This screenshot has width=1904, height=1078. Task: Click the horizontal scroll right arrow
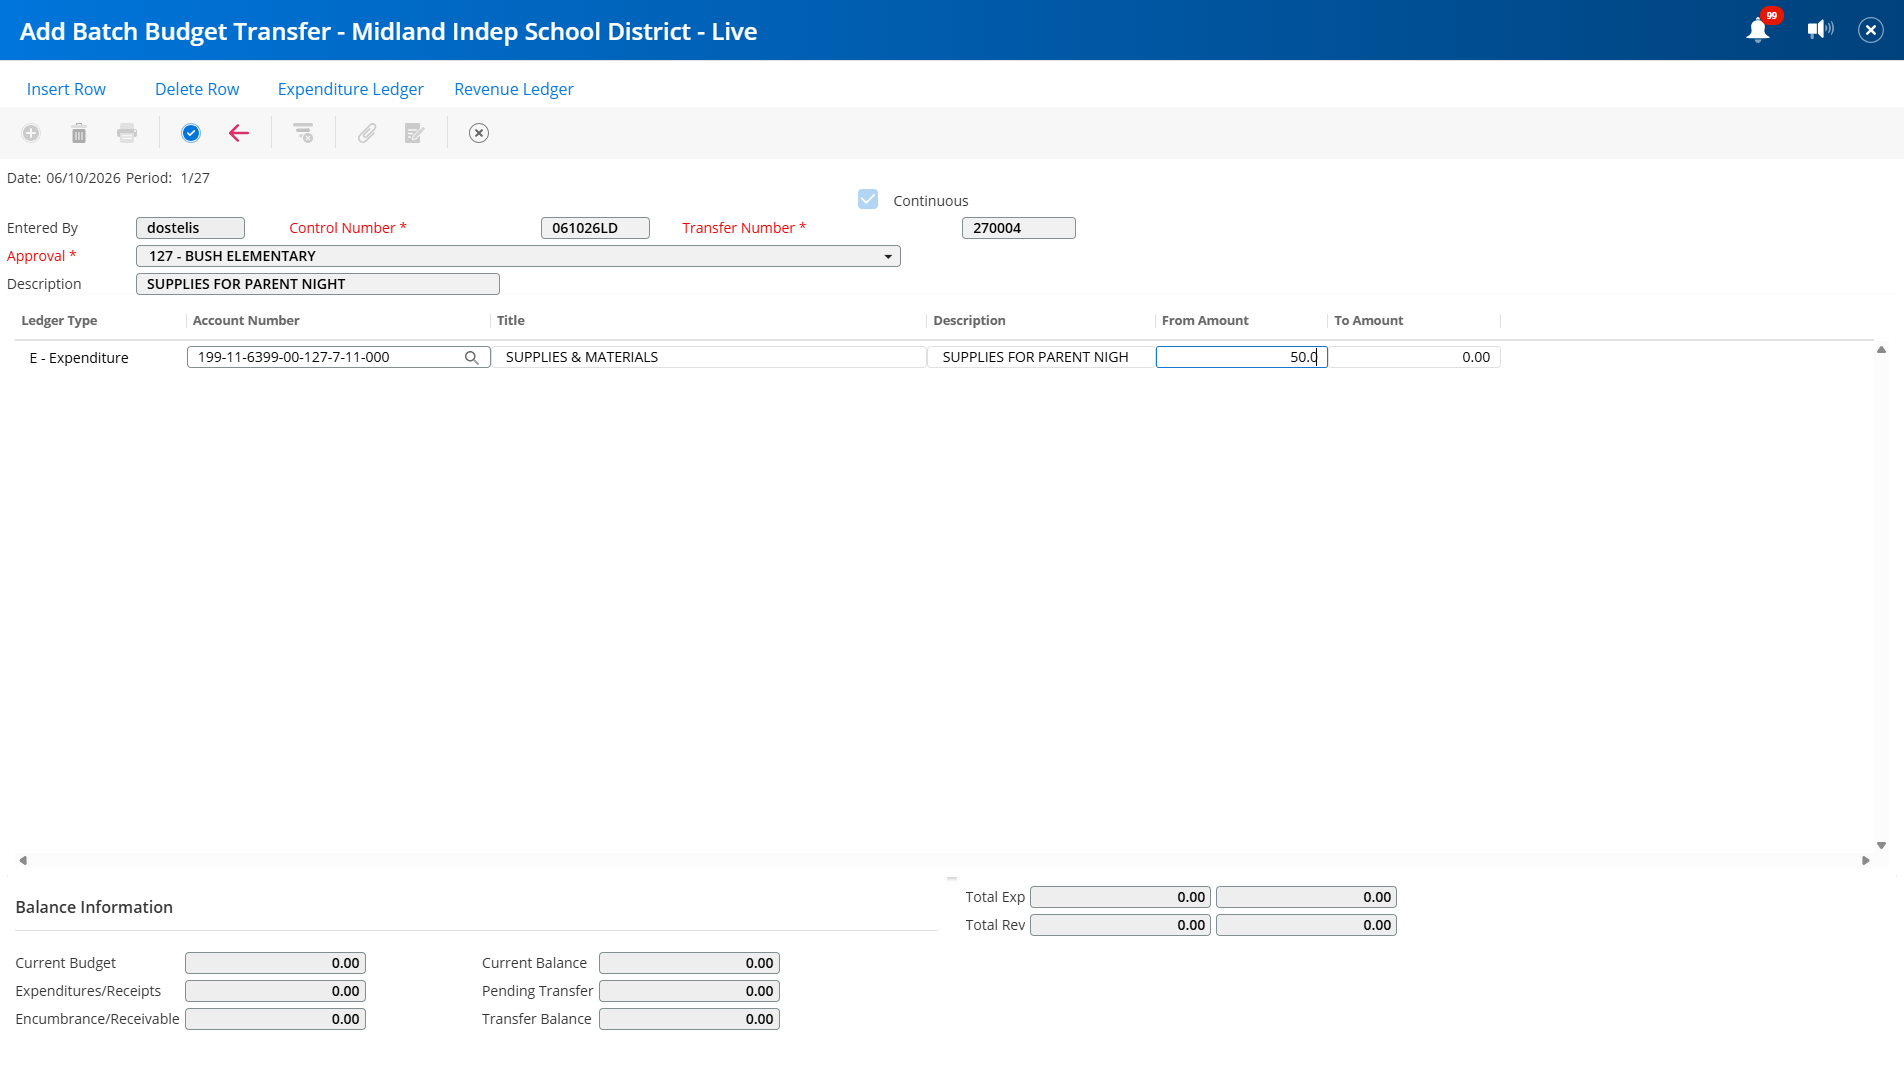[1865, 860]
